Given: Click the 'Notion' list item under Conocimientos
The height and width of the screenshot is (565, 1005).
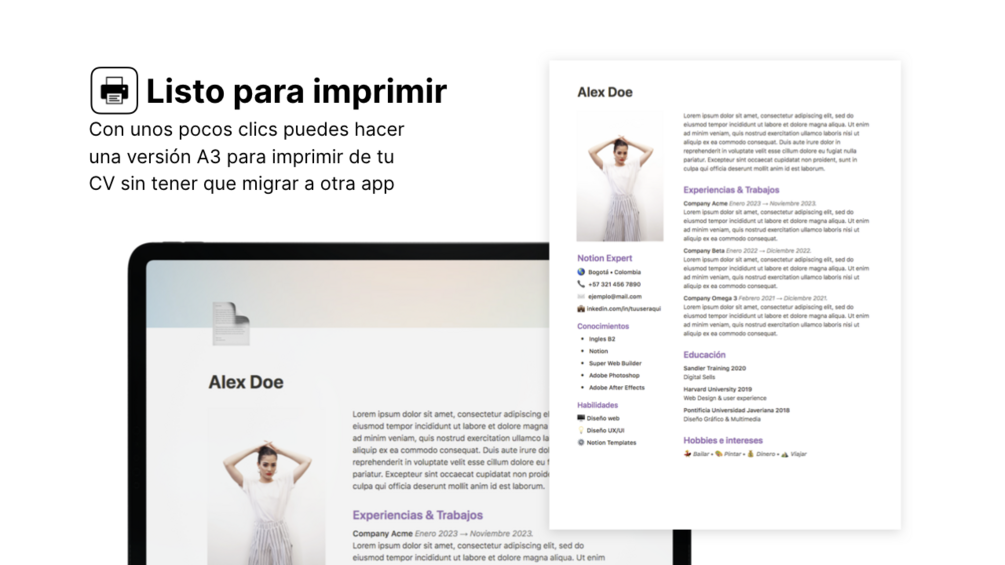Looking at the screenshot, I should [598, 351].
